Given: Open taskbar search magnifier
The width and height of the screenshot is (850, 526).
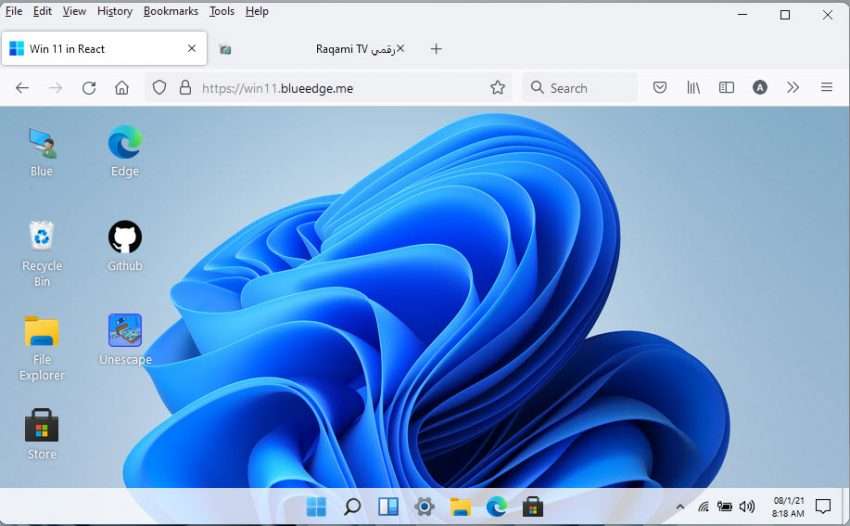Looking at the screenshot, I should pos(352,507).
